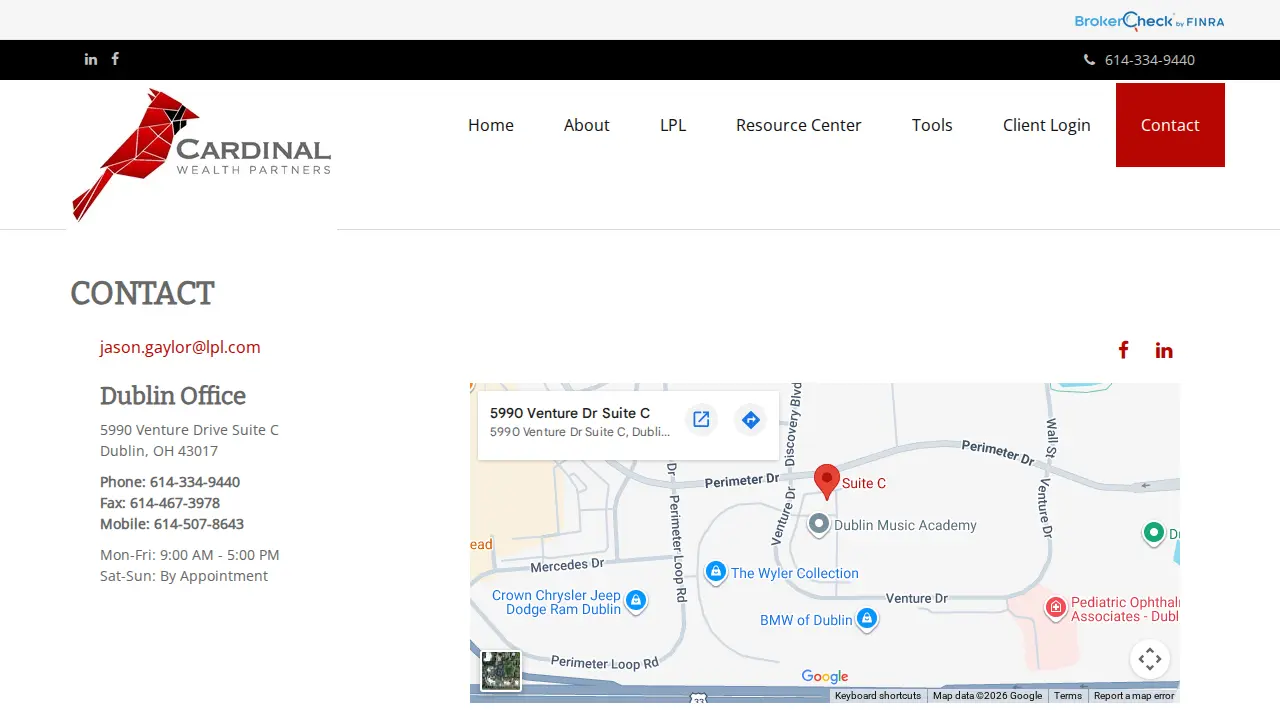Select Pediatric Ophthalmology Associates marker icon
Image resolution: width=1280 pixels, height=720 pixels.
1055,607
